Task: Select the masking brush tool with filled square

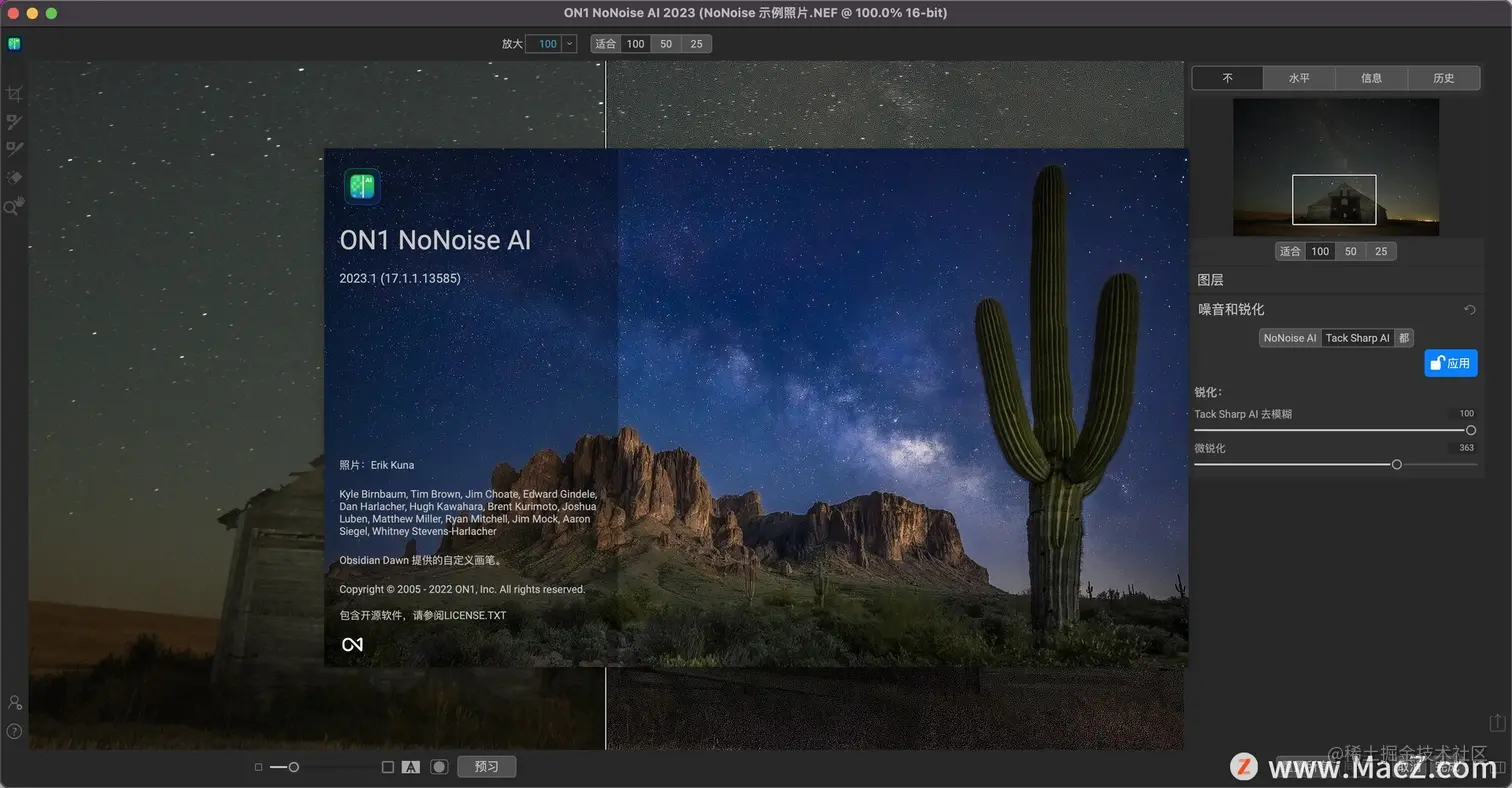Action: tap(14, 122)
